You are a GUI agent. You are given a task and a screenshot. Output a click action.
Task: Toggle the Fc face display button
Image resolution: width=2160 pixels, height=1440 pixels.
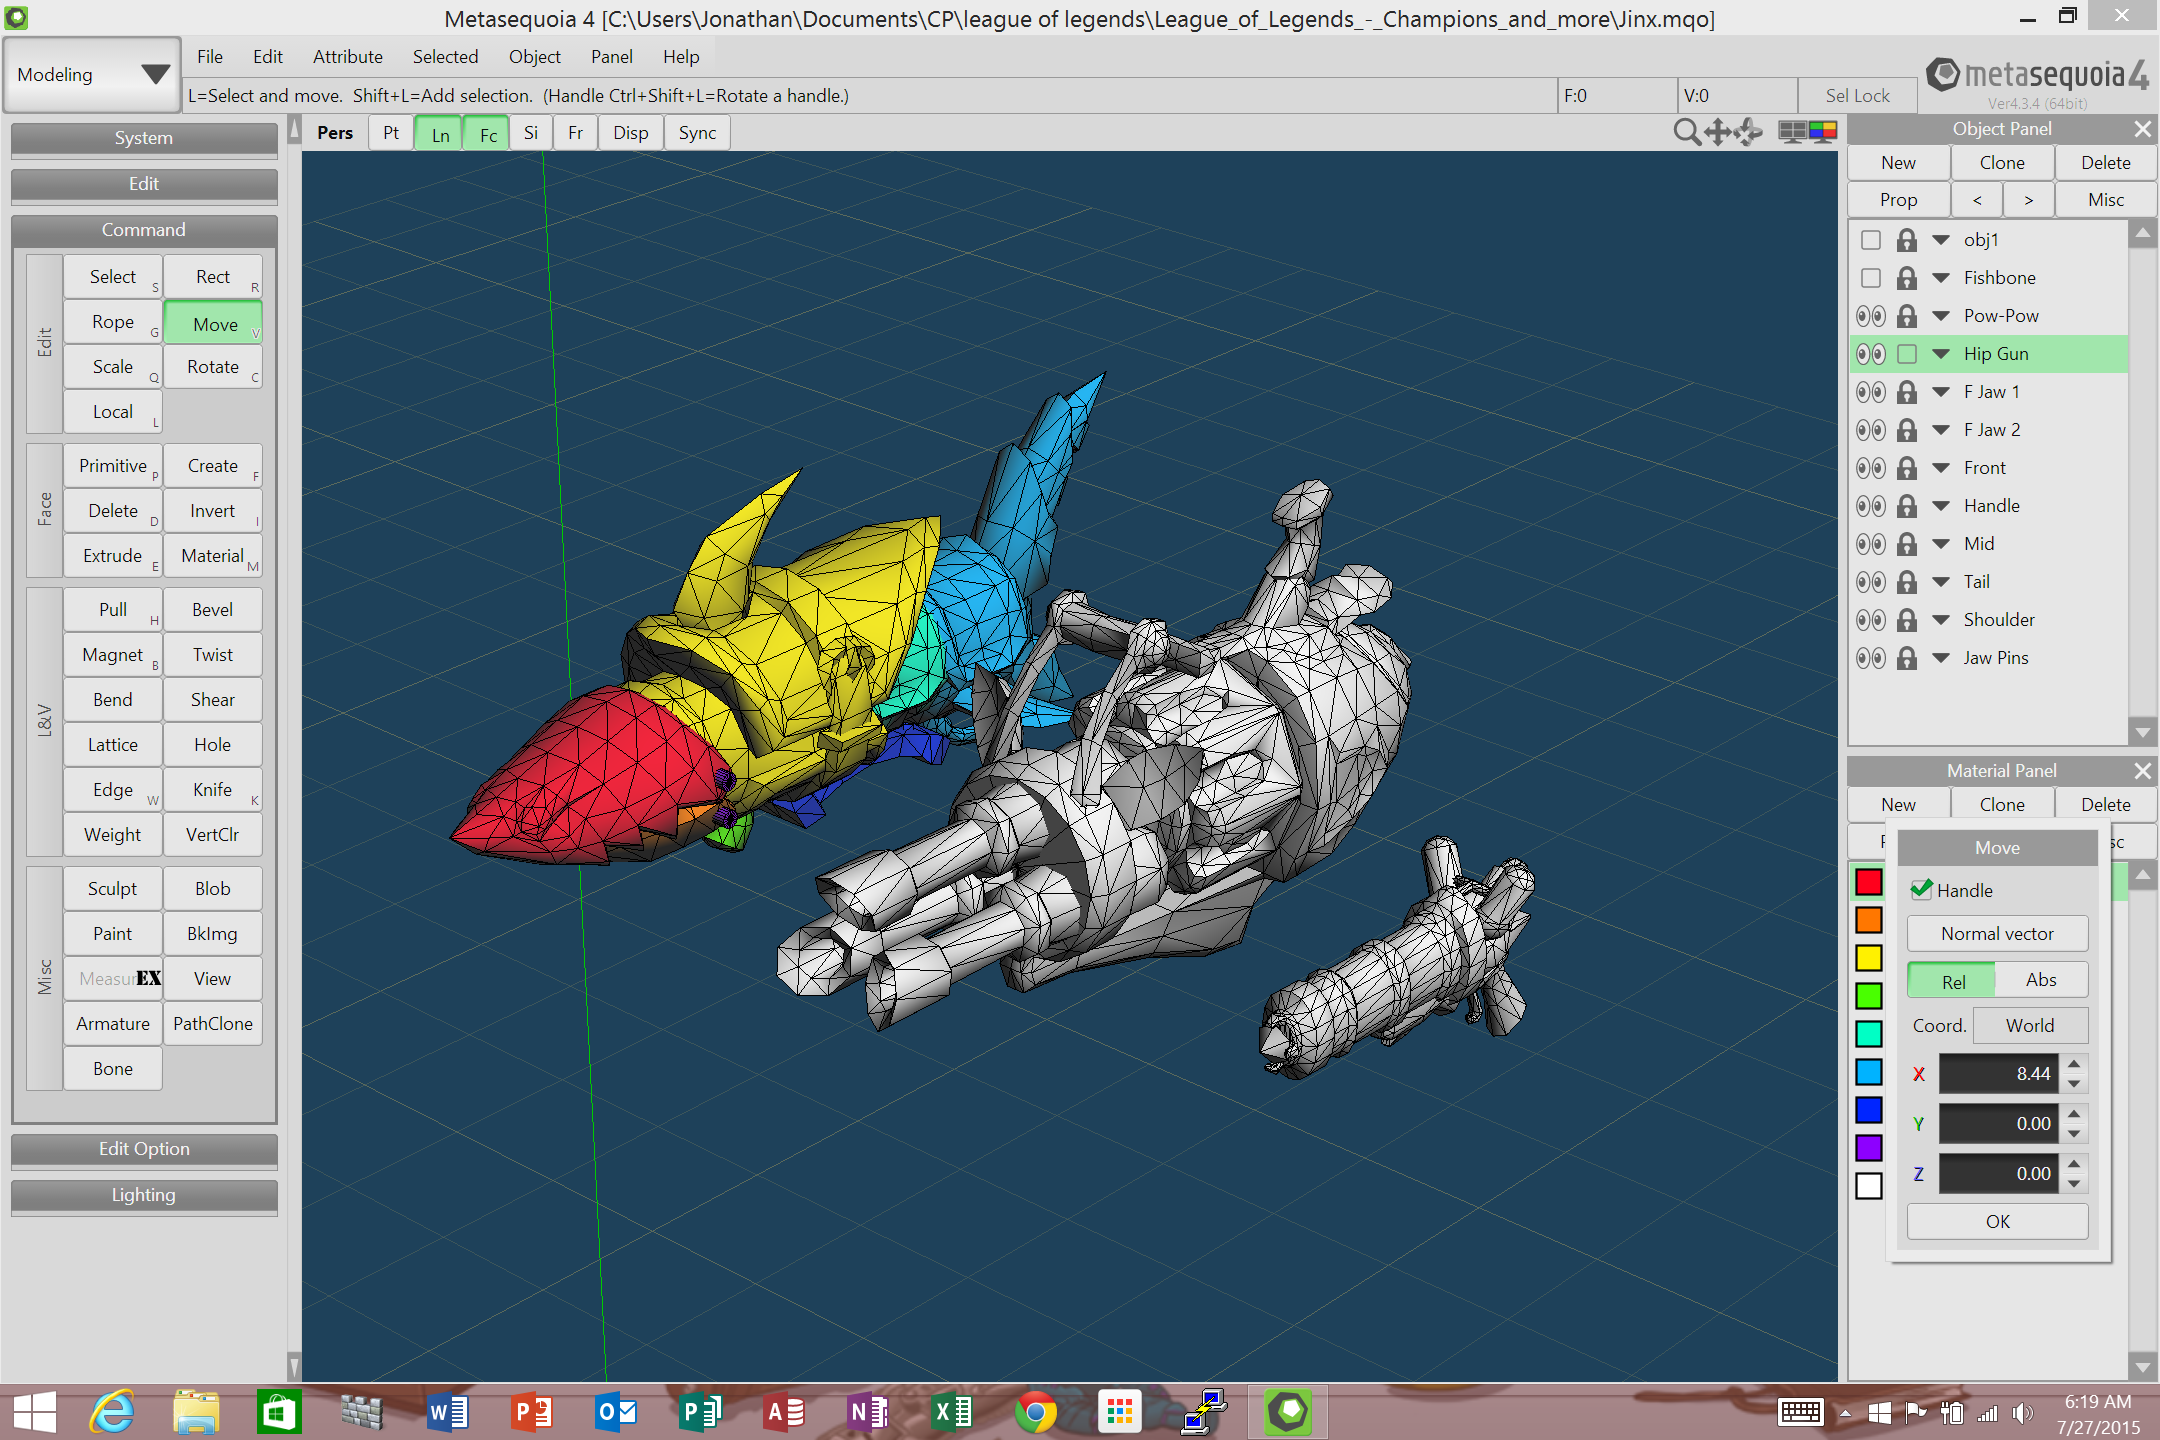coord(488,134)
